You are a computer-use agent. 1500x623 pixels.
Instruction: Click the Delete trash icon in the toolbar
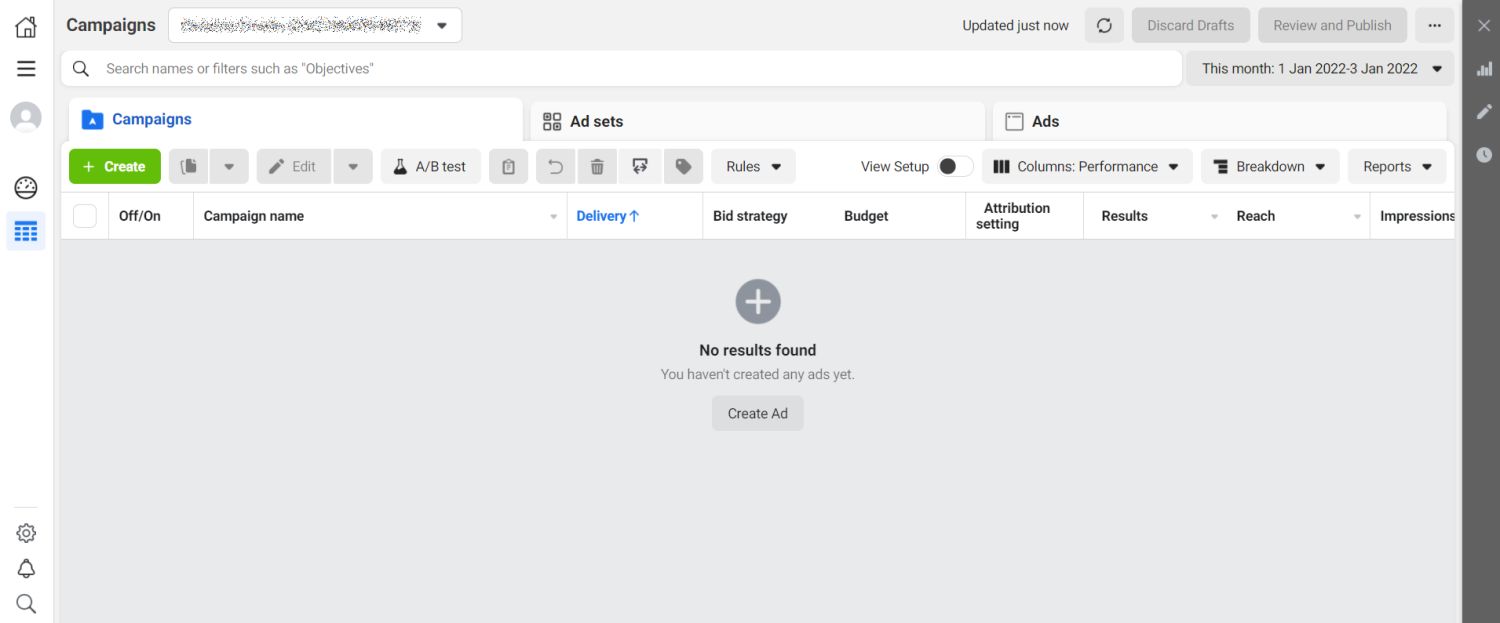pyautogui.click(x=597, y=166)
